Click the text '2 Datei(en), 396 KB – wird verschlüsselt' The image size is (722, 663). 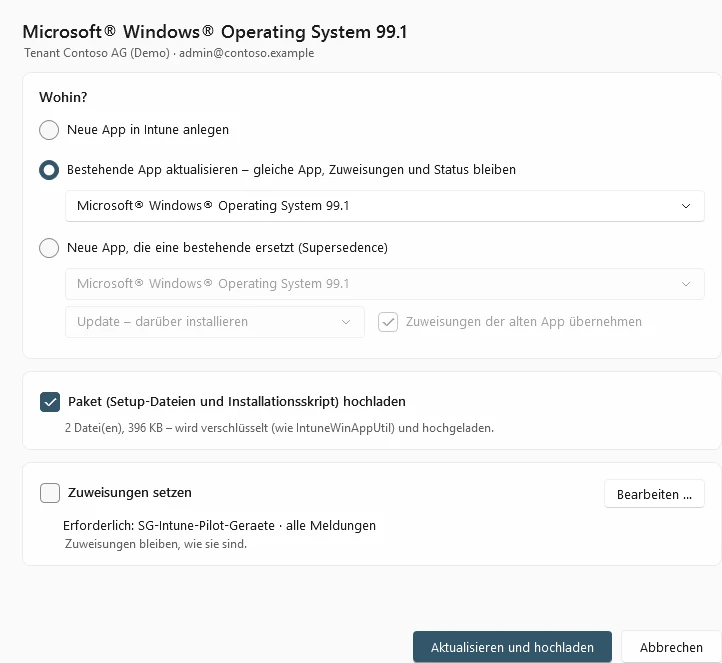(166, 428)
